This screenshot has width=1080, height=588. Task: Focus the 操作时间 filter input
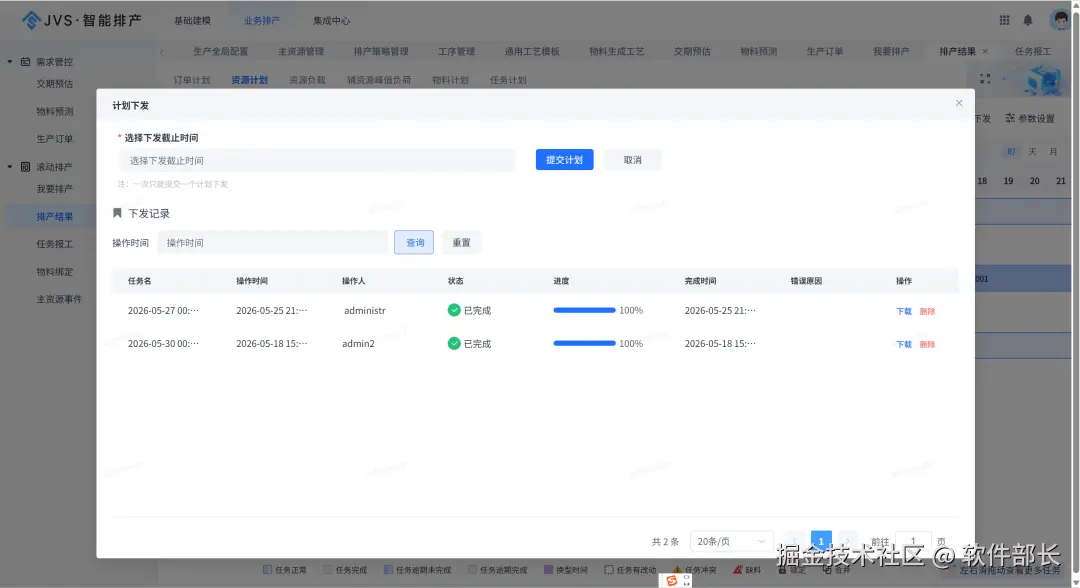click(x=273, y=242)
